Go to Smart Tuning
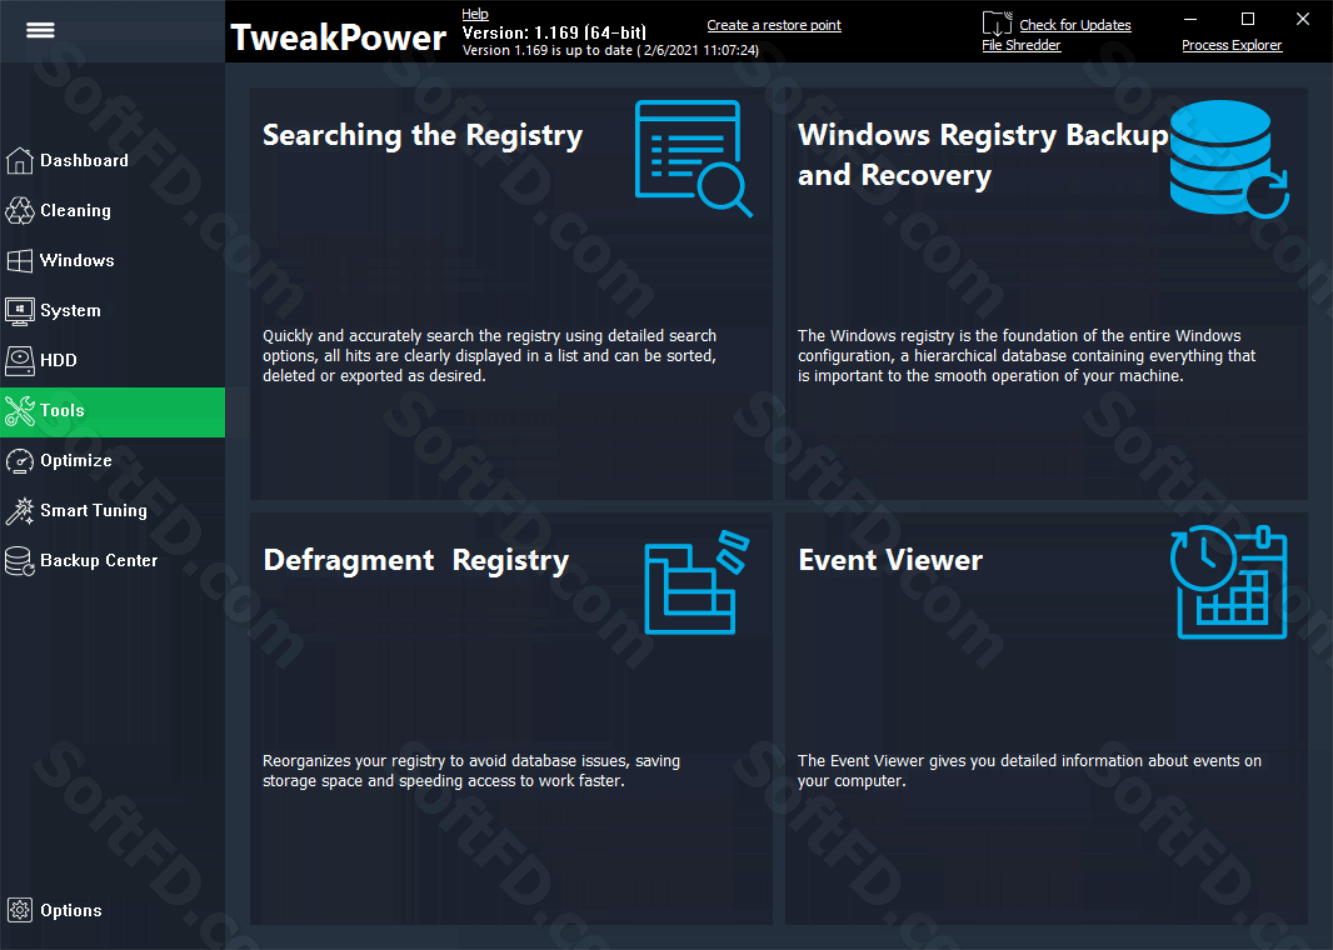 [x=93, y=510]
